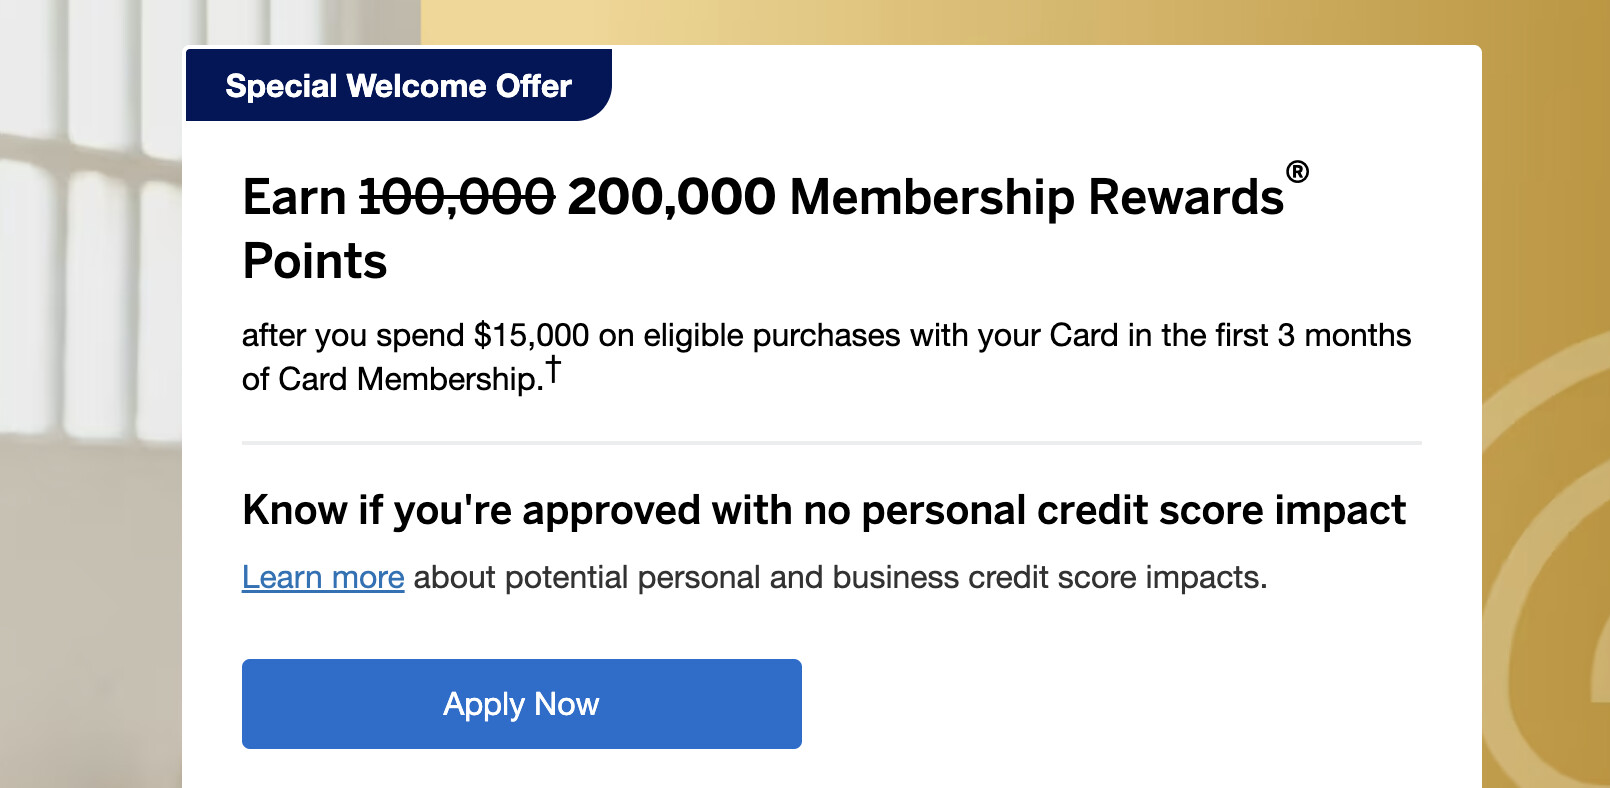Screen dimensions: 1610x788
Task: Click the struck-through 100,000 figure
Action: click(x=457, y=197)
